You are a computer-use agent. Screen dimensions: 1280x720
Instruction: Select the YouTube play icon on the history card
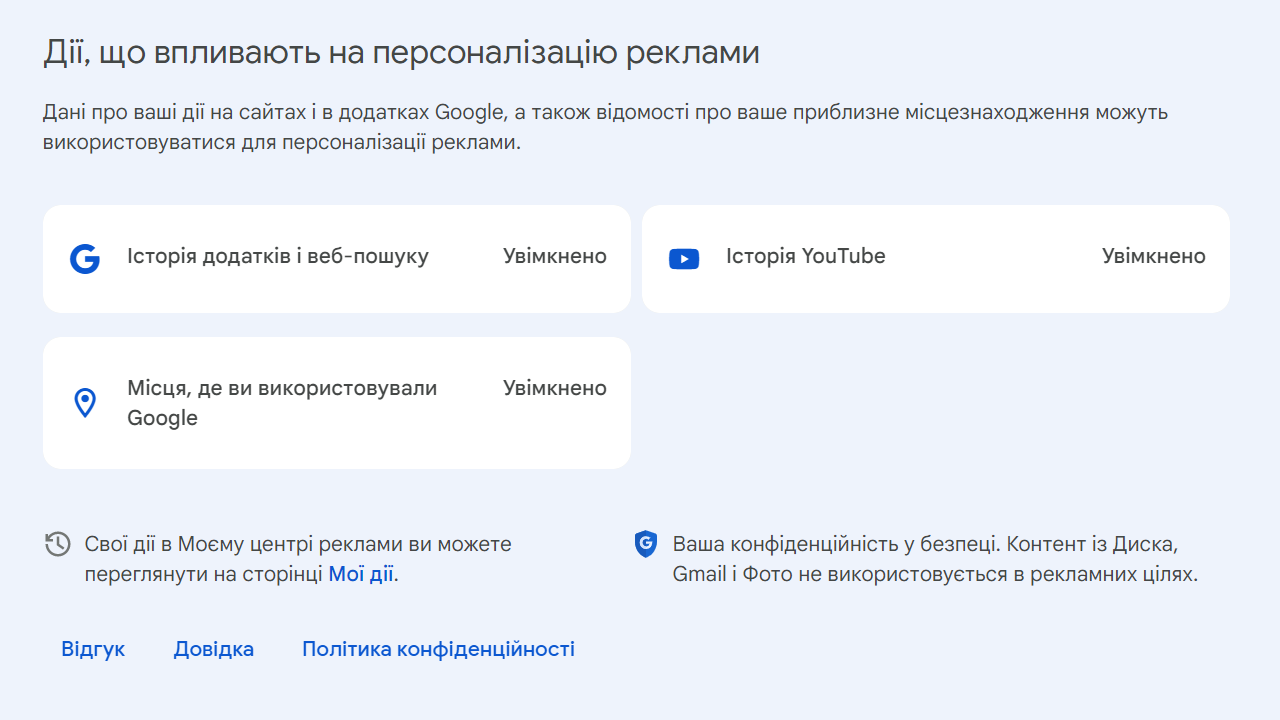(x=684, y=257)
